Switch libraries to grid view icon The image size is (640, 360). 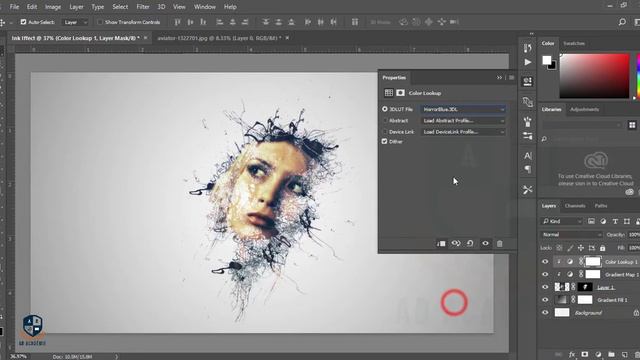(x=632, y=125)
